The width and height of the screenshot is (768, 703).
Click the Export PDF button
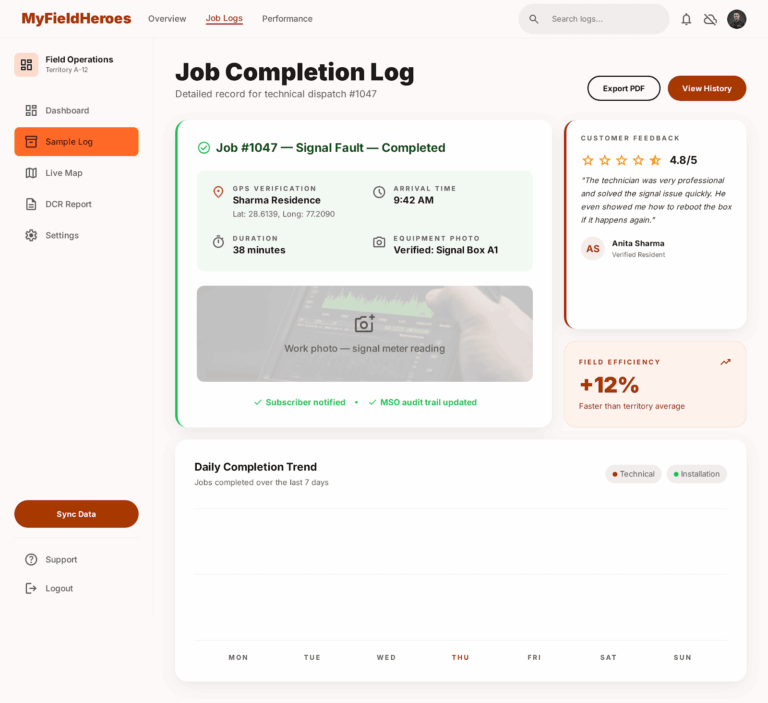click(624, 88)
